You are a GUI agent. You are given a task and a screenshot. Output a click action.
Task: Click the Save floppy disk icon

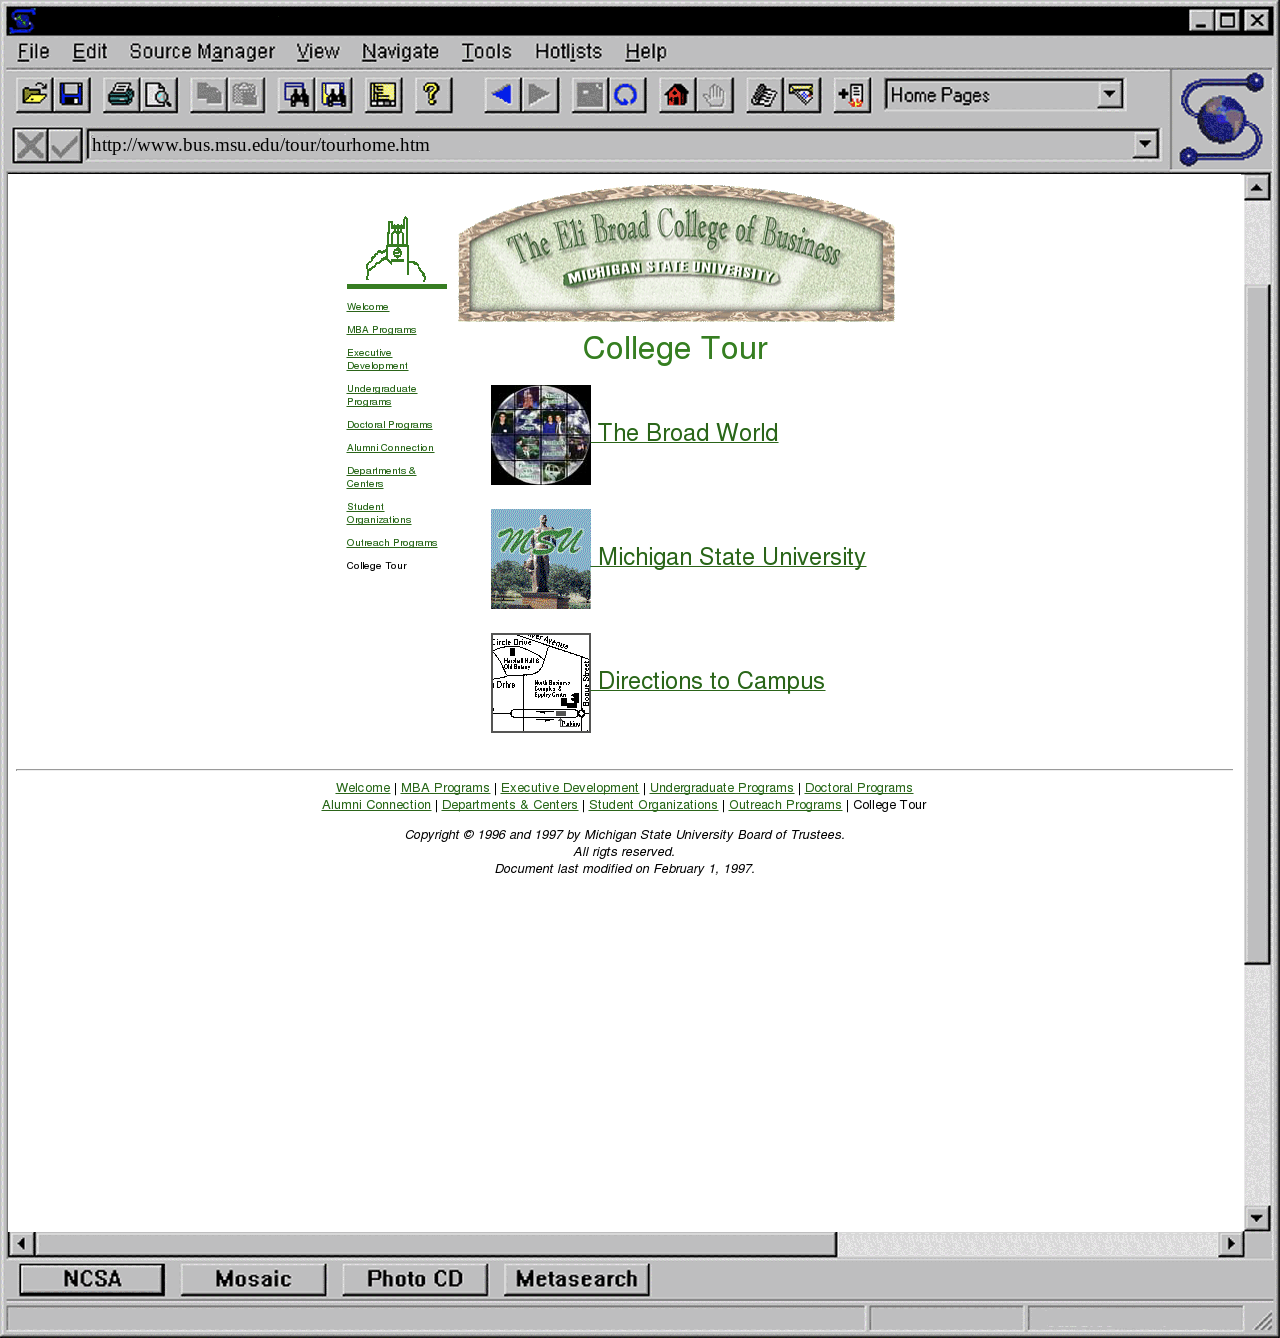point(72,95)
